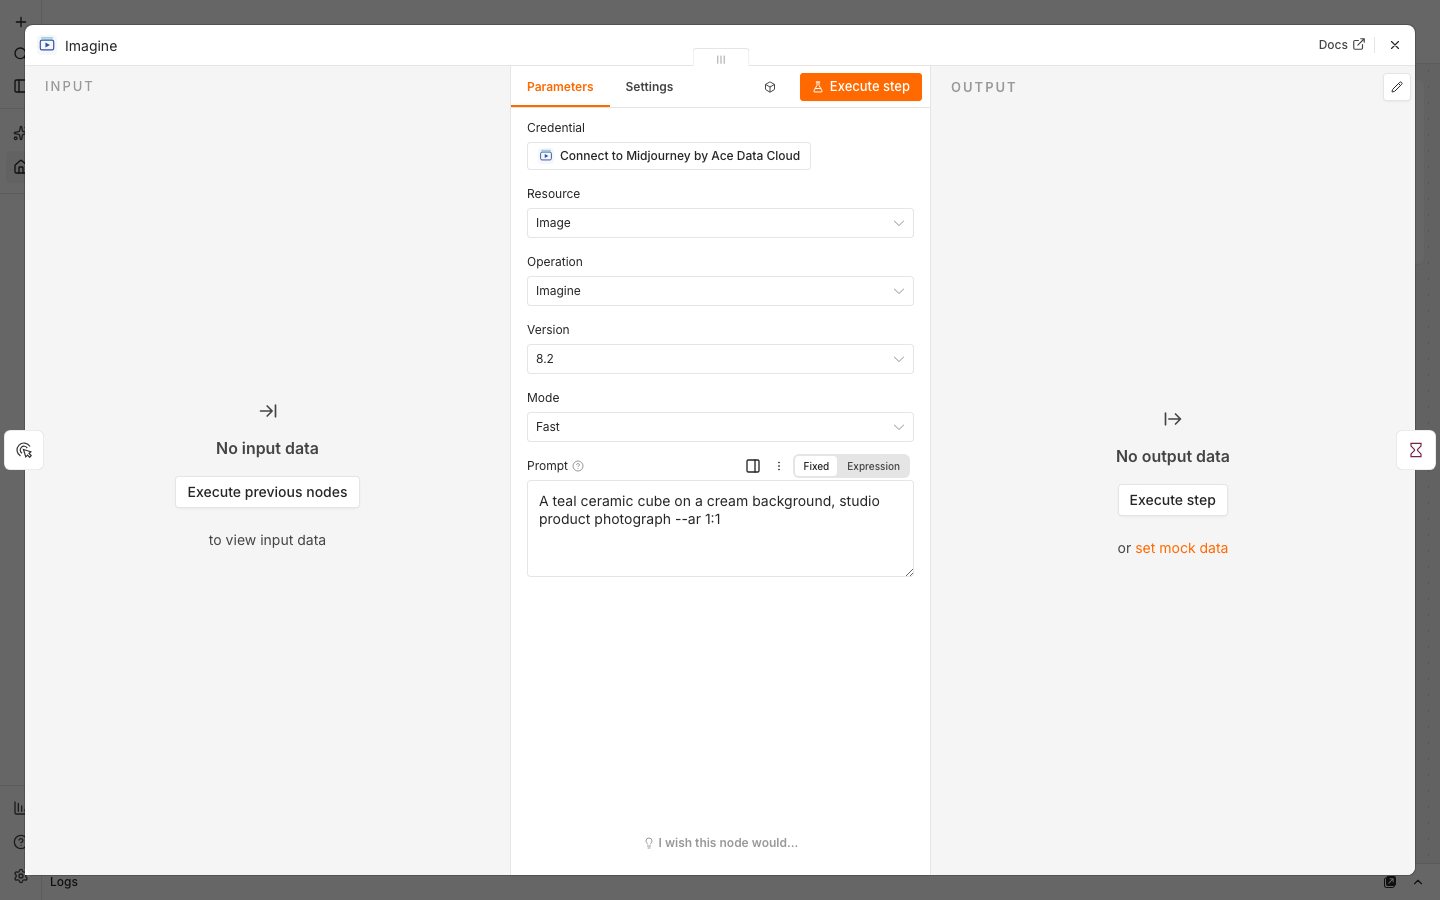The width and height of the screenshot is (1440, 900).
Task: Click the plus icon in the background sidebar
Action: [x=20, y=22]
